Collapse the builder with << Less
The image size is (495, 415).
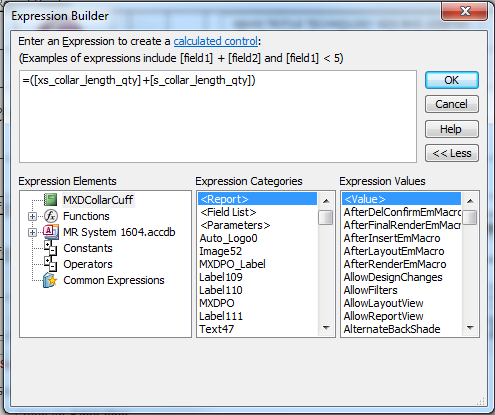pyautogui.click(x=452, y=153)
